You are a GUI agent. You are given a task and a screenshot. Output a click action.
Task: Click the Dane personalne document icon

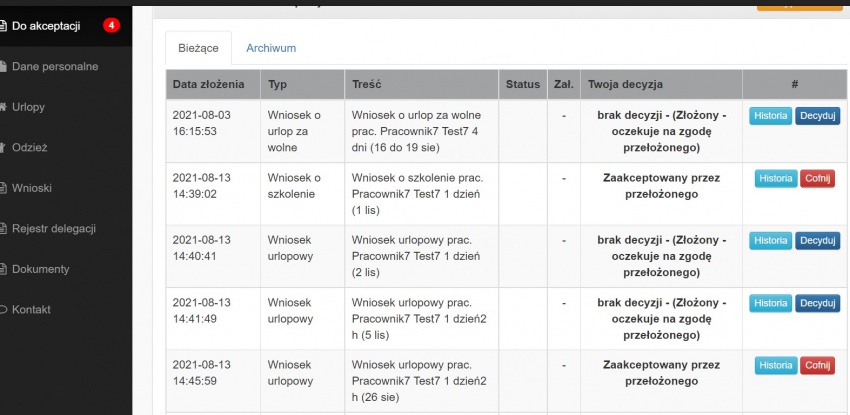click(x=3, y=67)
